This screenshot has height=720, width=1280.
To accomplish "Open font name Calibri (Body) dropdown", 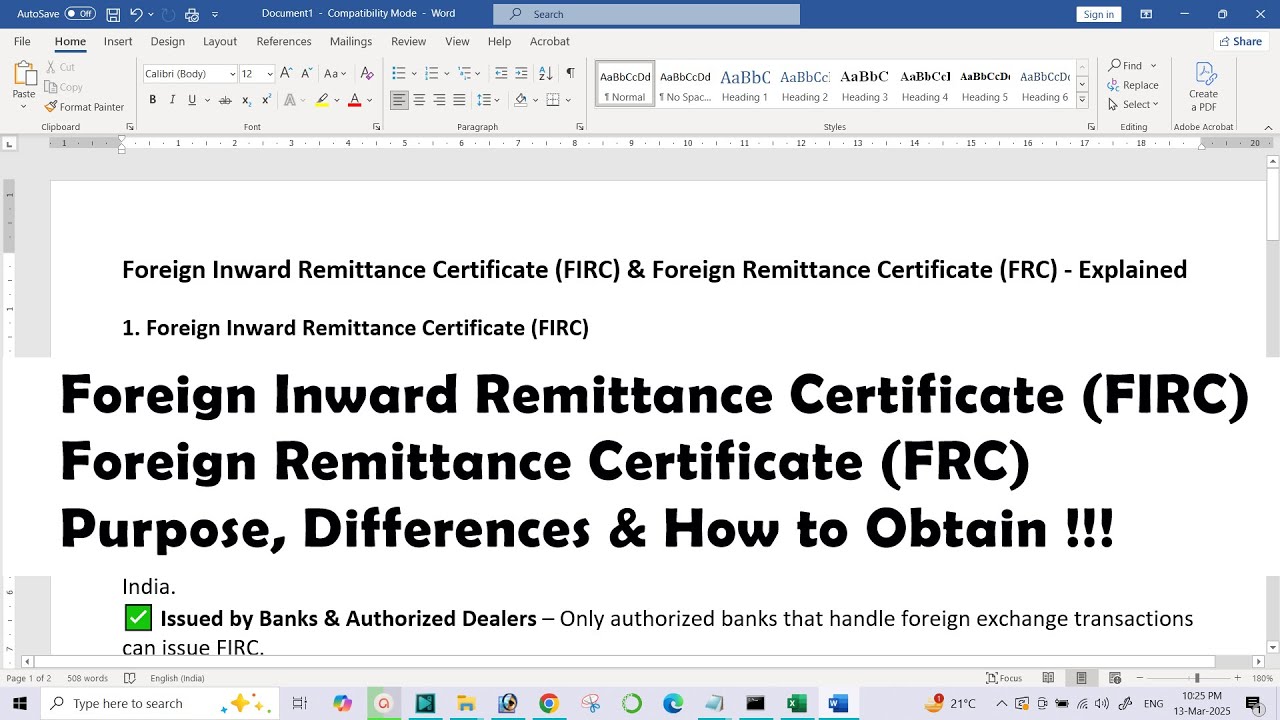I will [233, 74].
